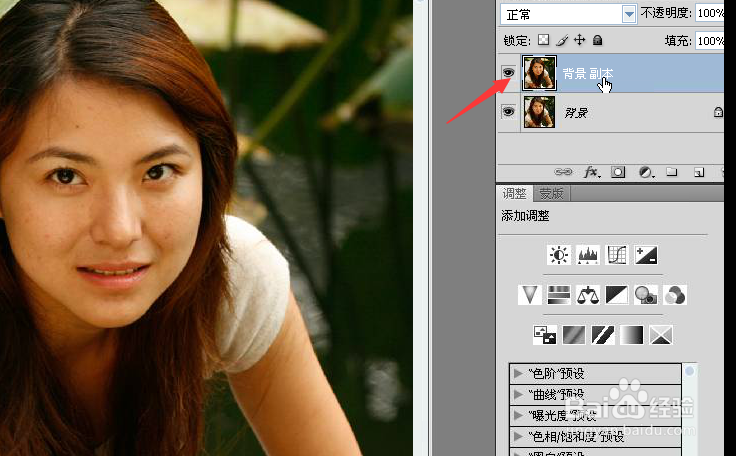The image size is (736, 456).
Task: Open the layer style fx menu
Action: click(591, 172)
